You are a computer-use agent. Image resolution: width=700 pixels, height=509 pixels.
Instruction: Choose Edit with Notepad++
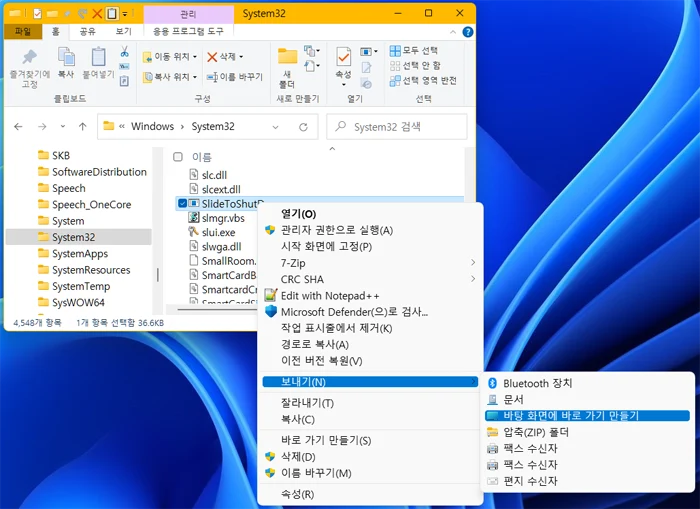(x=371, y=296)
